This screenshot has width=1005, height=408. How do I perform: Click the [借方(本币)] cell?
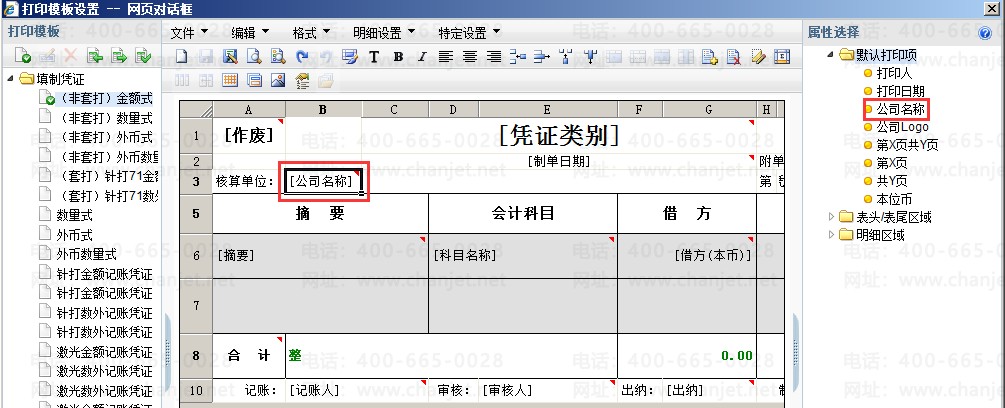(687, 256)
